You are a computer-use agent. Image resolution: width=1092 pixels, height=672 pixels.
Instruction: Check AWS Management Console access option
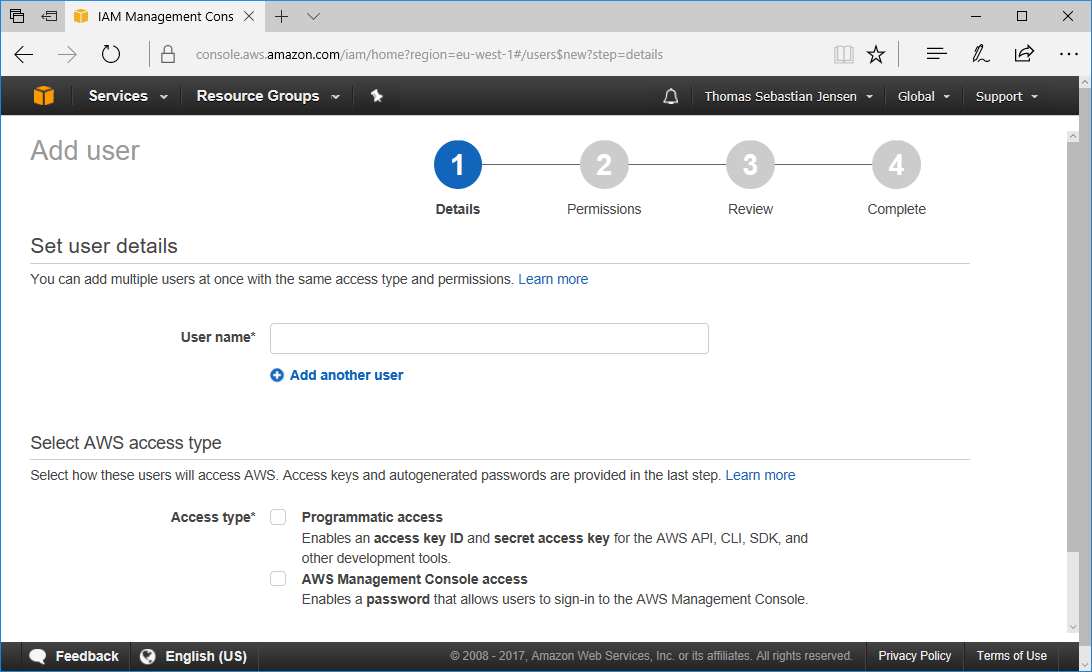[278, 579]
